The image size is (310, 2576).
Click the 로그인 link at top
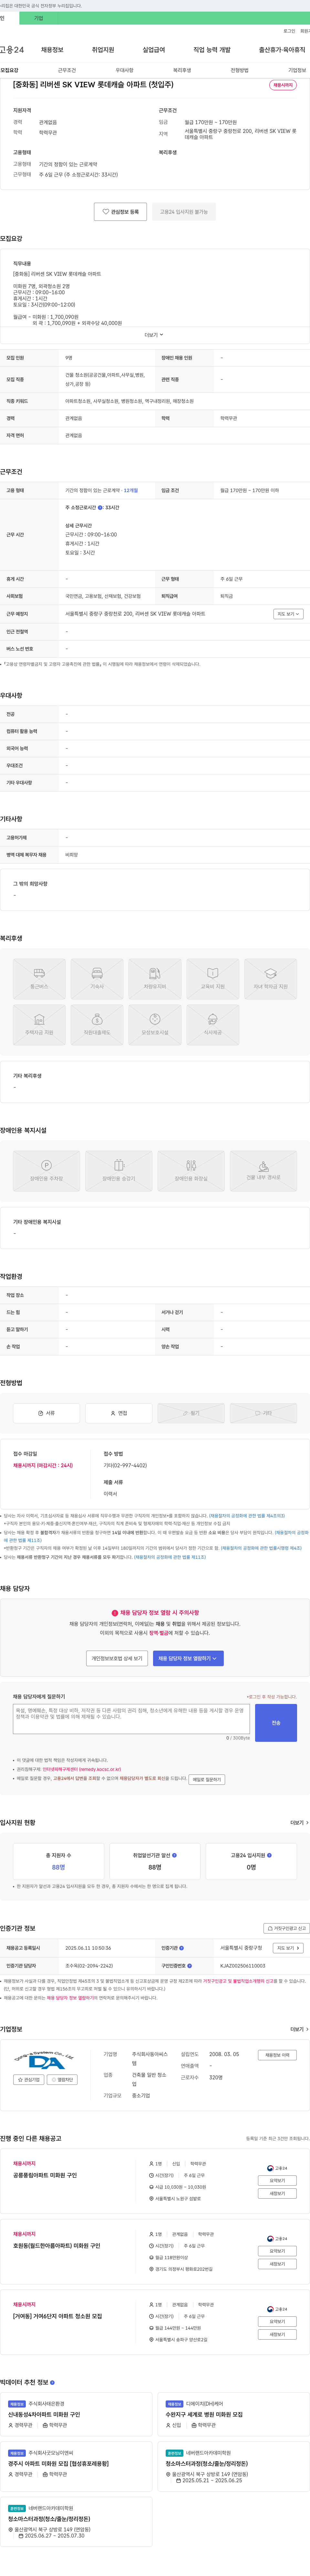[x=289, y=31]
